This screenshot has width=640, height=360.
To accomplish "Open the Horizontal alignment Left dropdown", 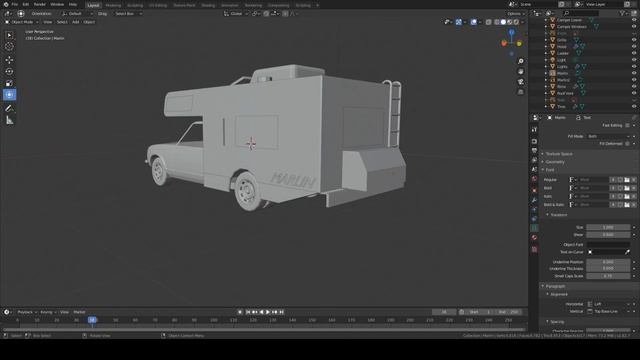I will tap(608, 304).
